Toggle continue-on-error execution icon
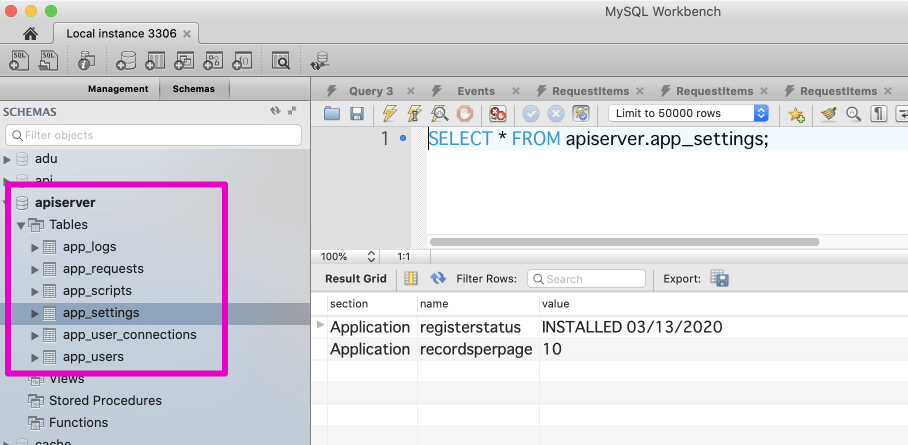908x445 pixels. point(497,113)
